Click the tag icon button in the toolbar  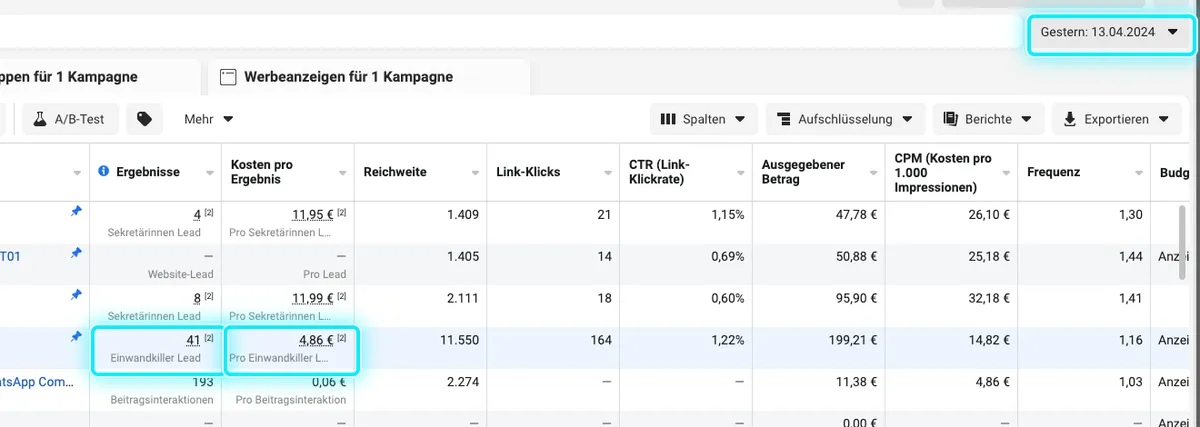[144, 119]
